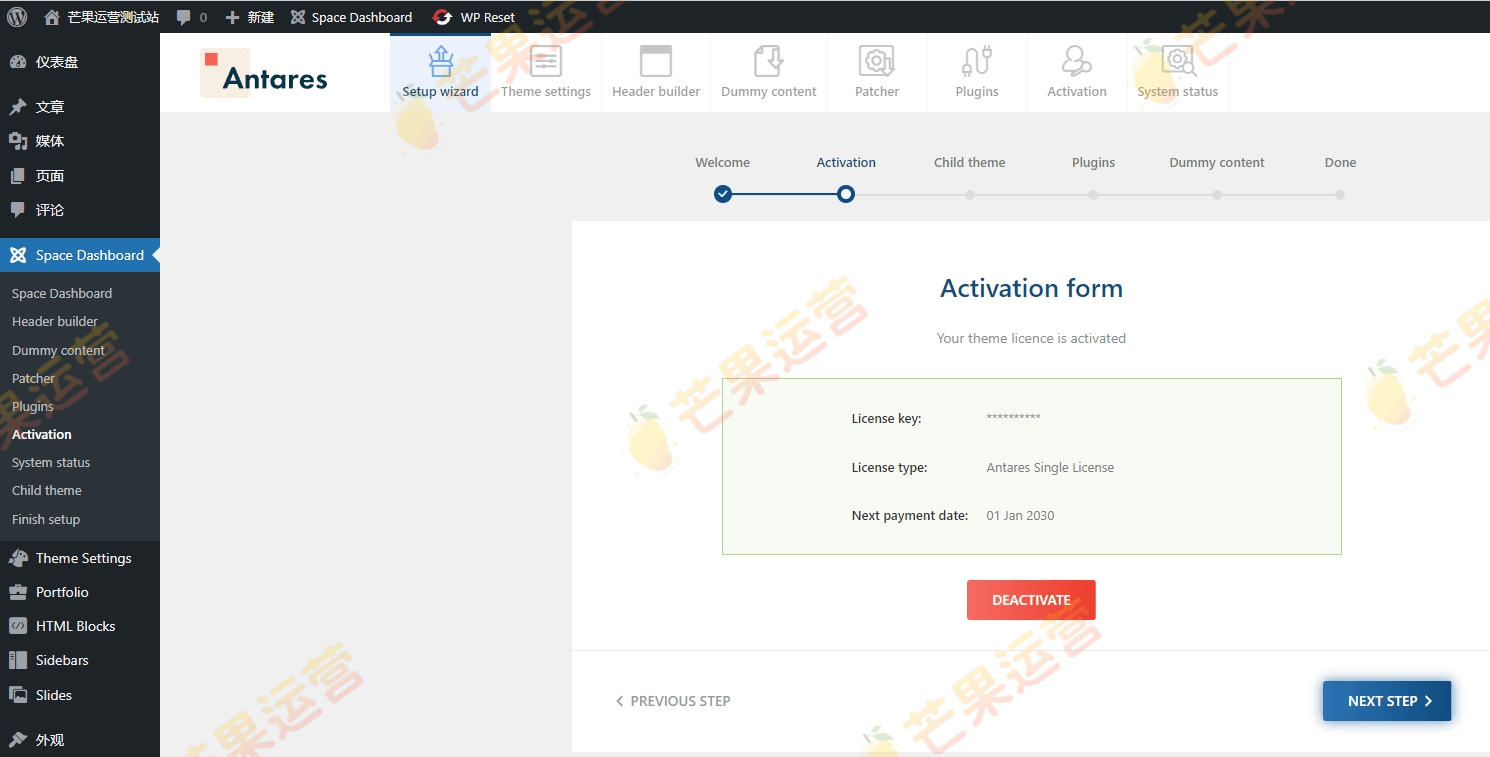Image resolution: width=1490 pixels, height=757 pixels.
Task: Select the Child theme step dot
Action: (970, 195)
